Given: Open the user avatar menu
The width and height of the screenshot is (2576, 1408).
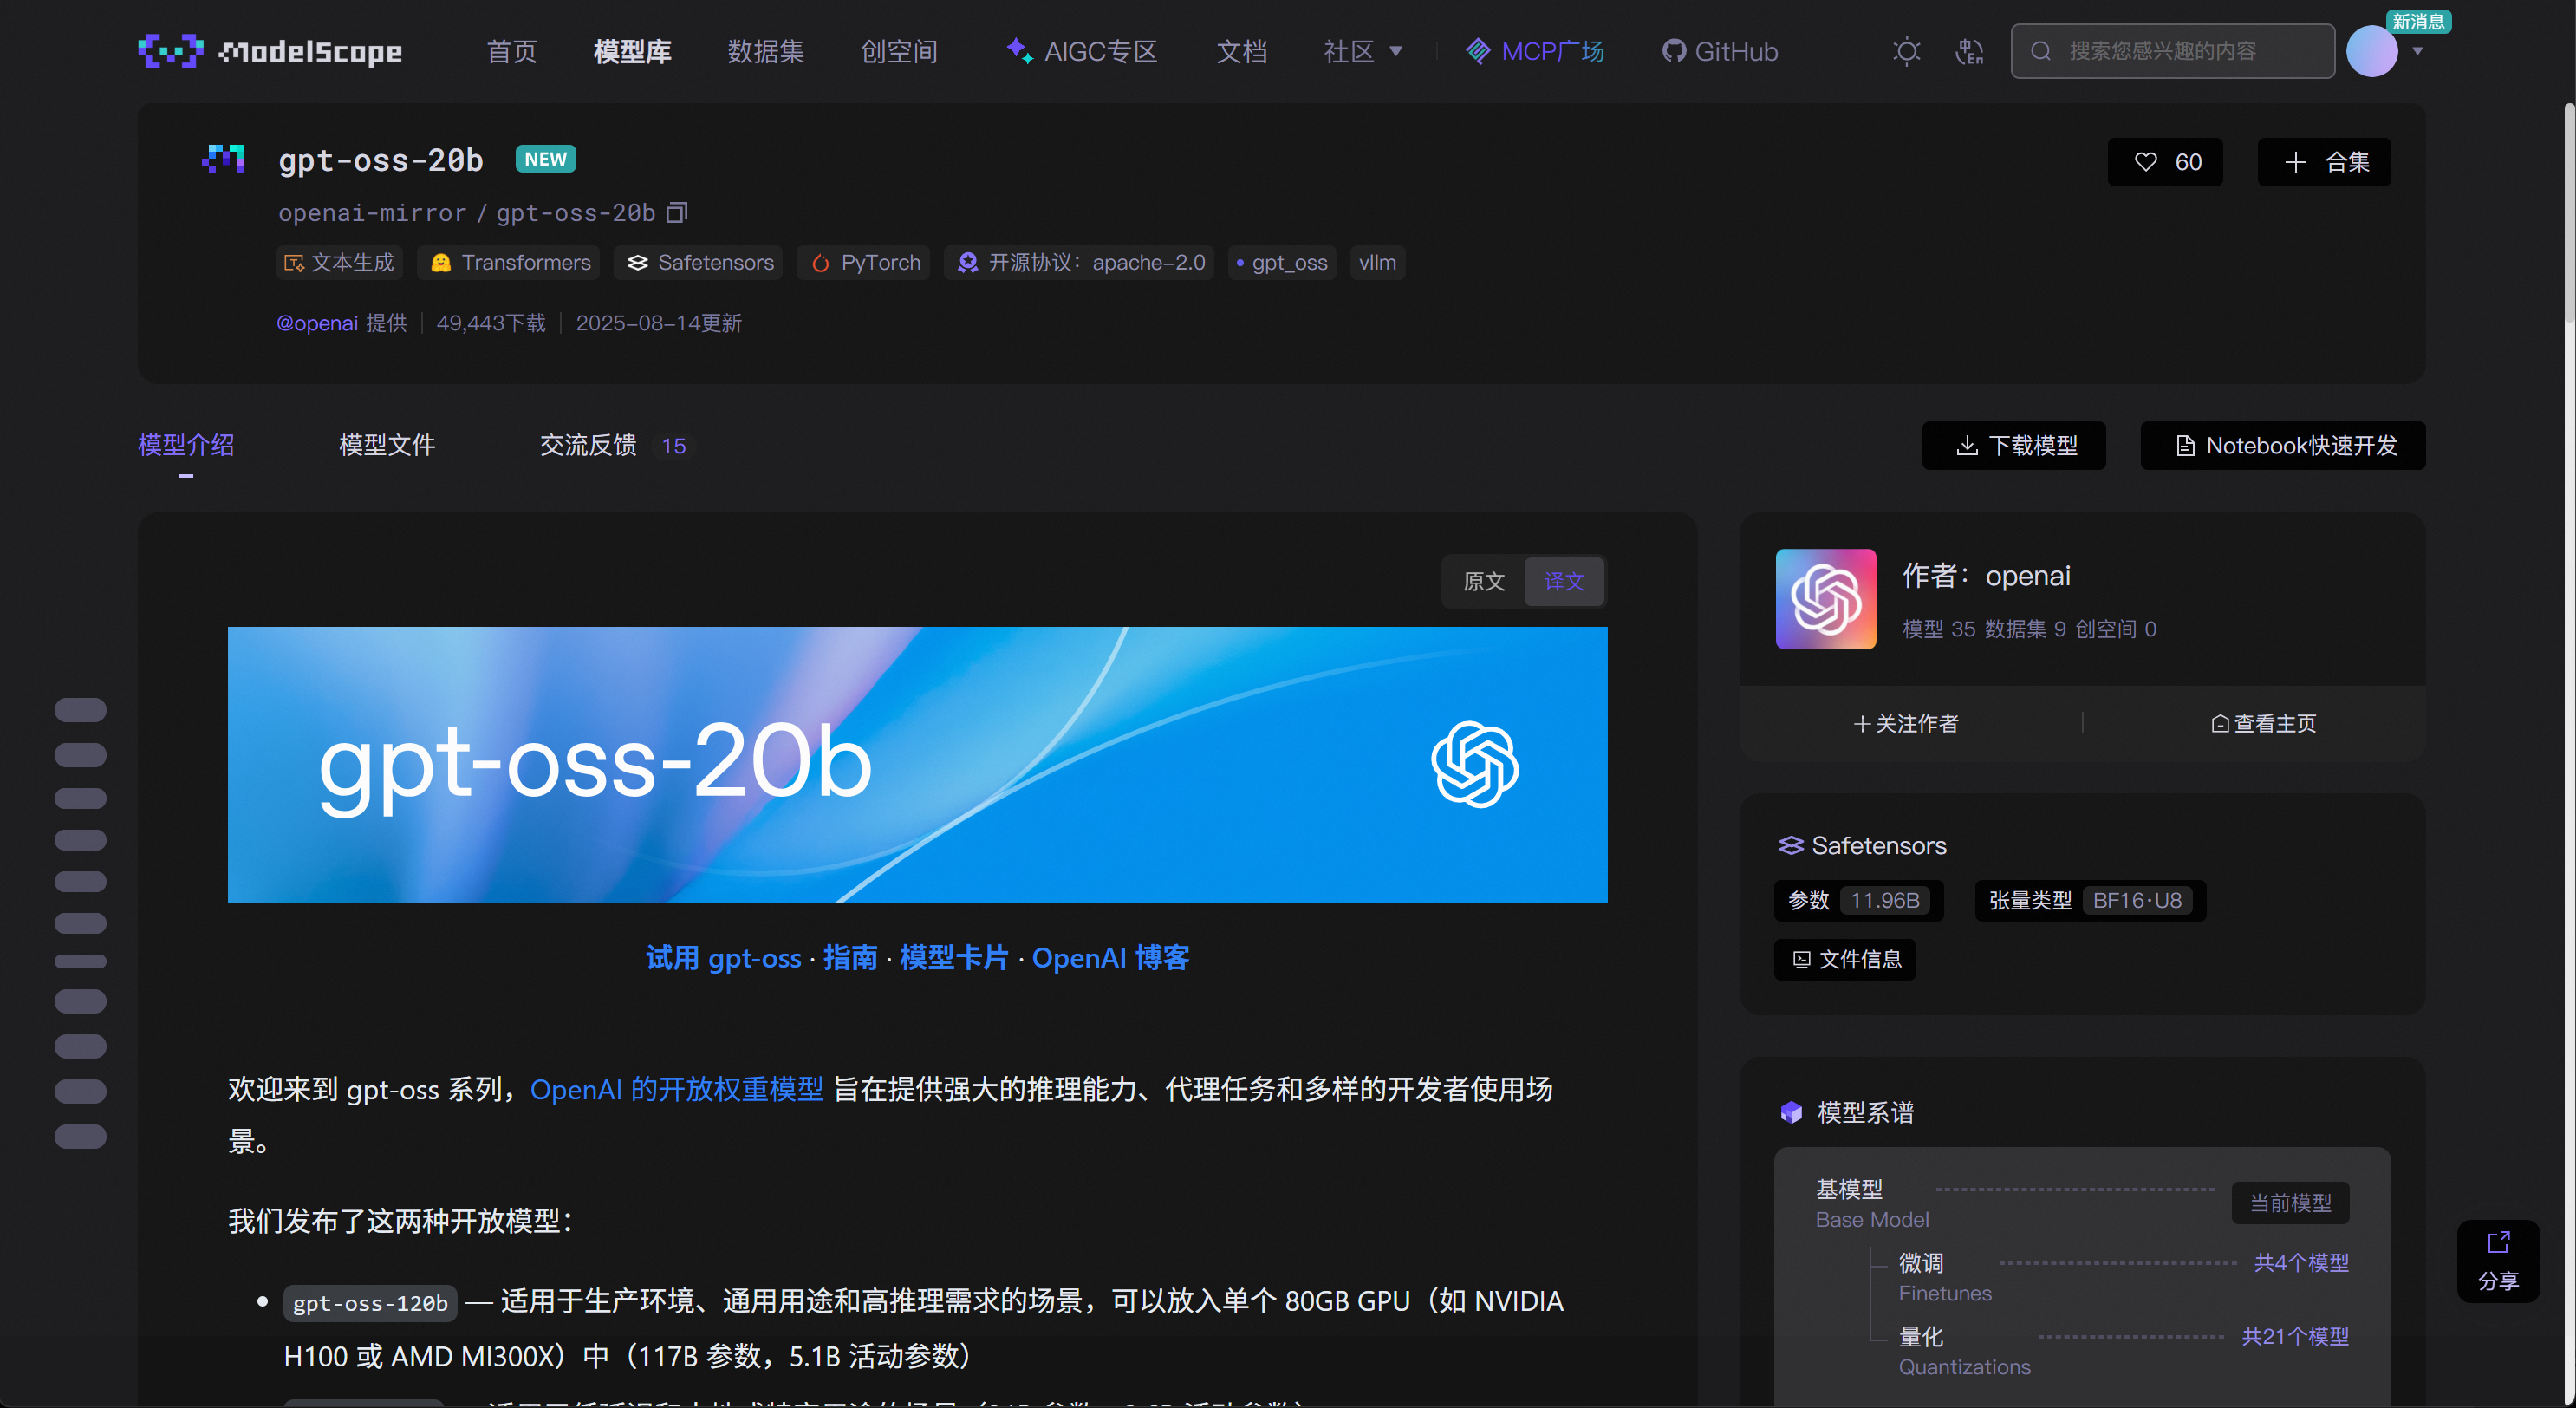Looking at the screenshot, I should pyautogui.click(x=2371, y=51).
